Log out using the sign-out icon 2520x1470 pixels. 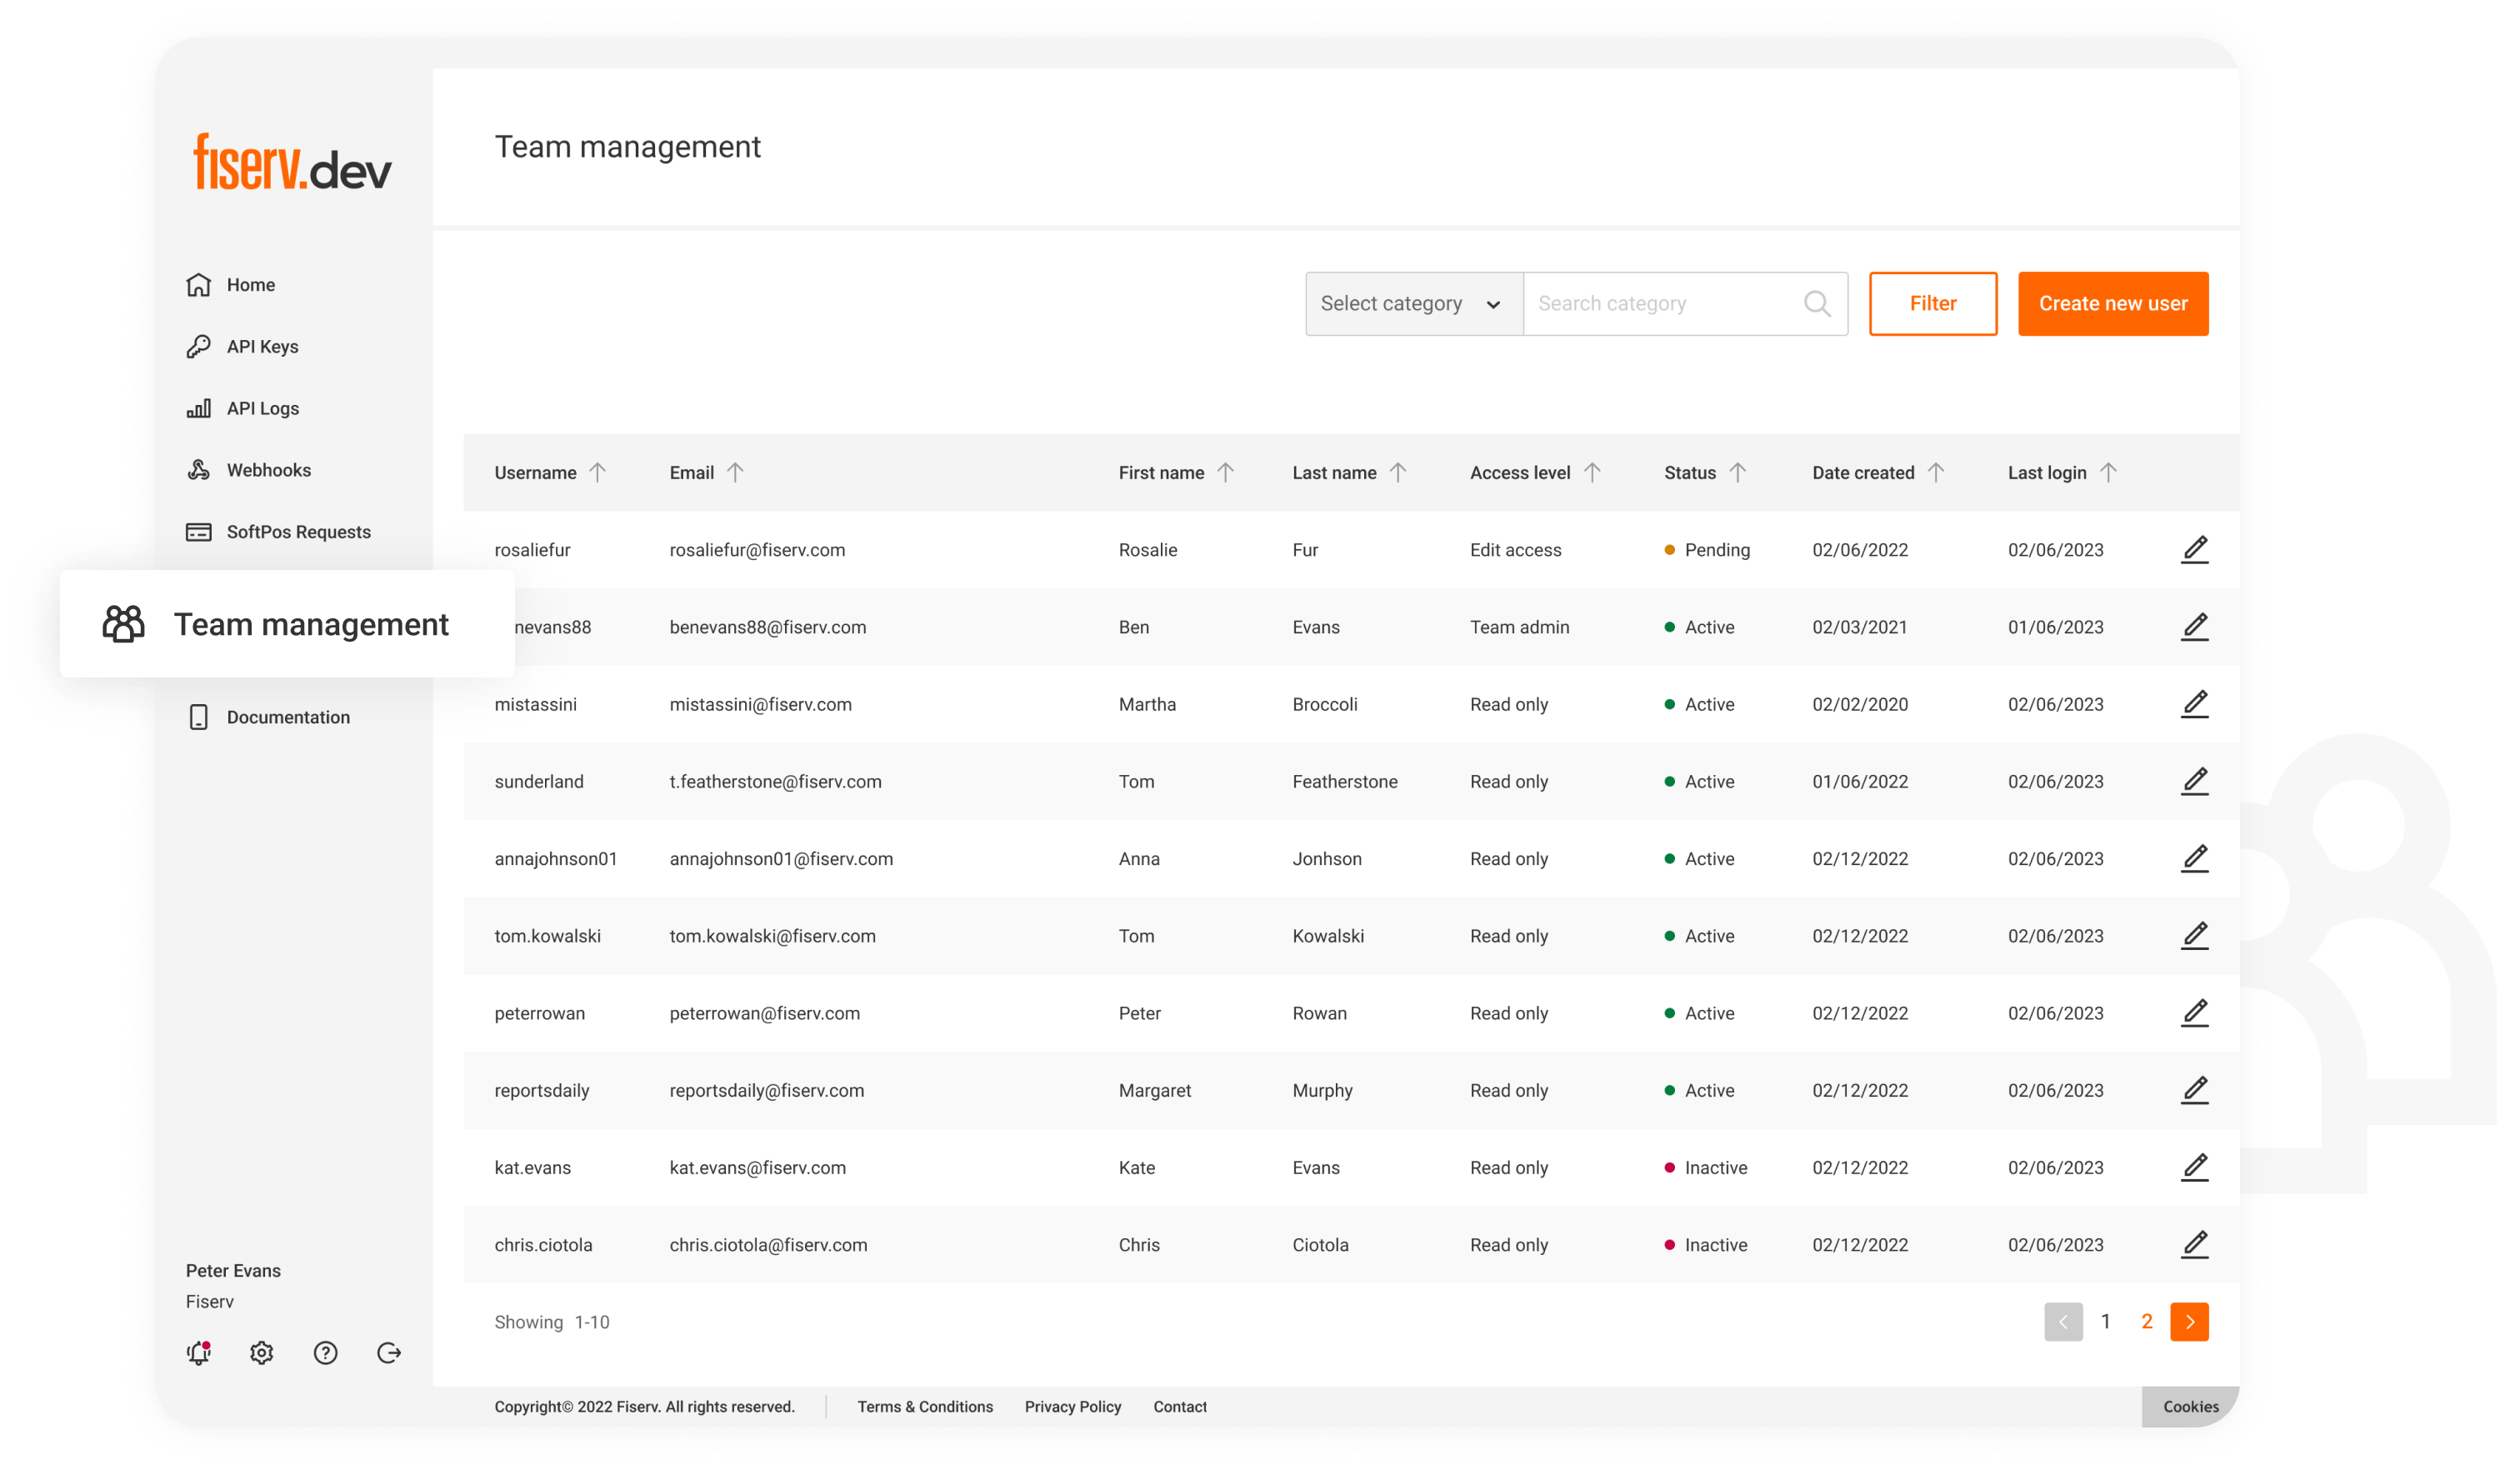[388, 1353]
